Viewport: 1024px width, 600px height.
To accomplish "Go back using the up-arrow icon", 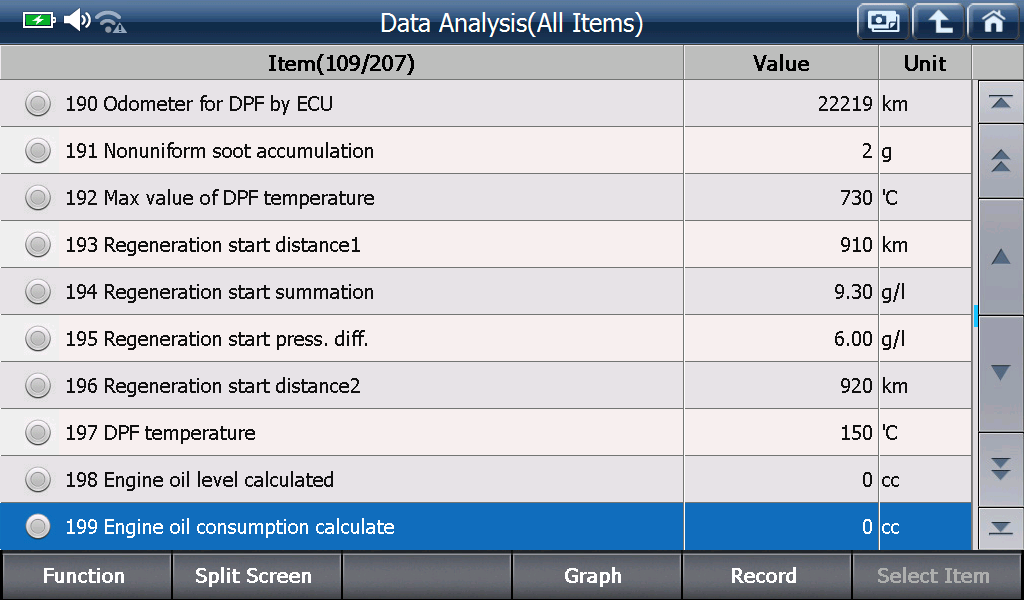I will pos(938,22).
